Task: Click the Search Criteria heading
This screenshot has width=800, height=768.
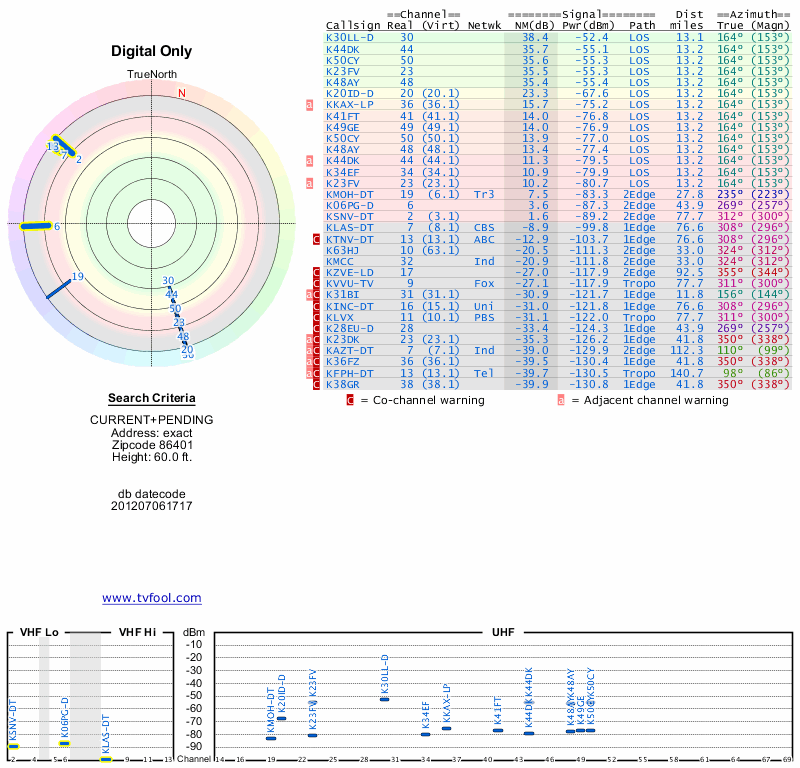Action: coord(151,398)
